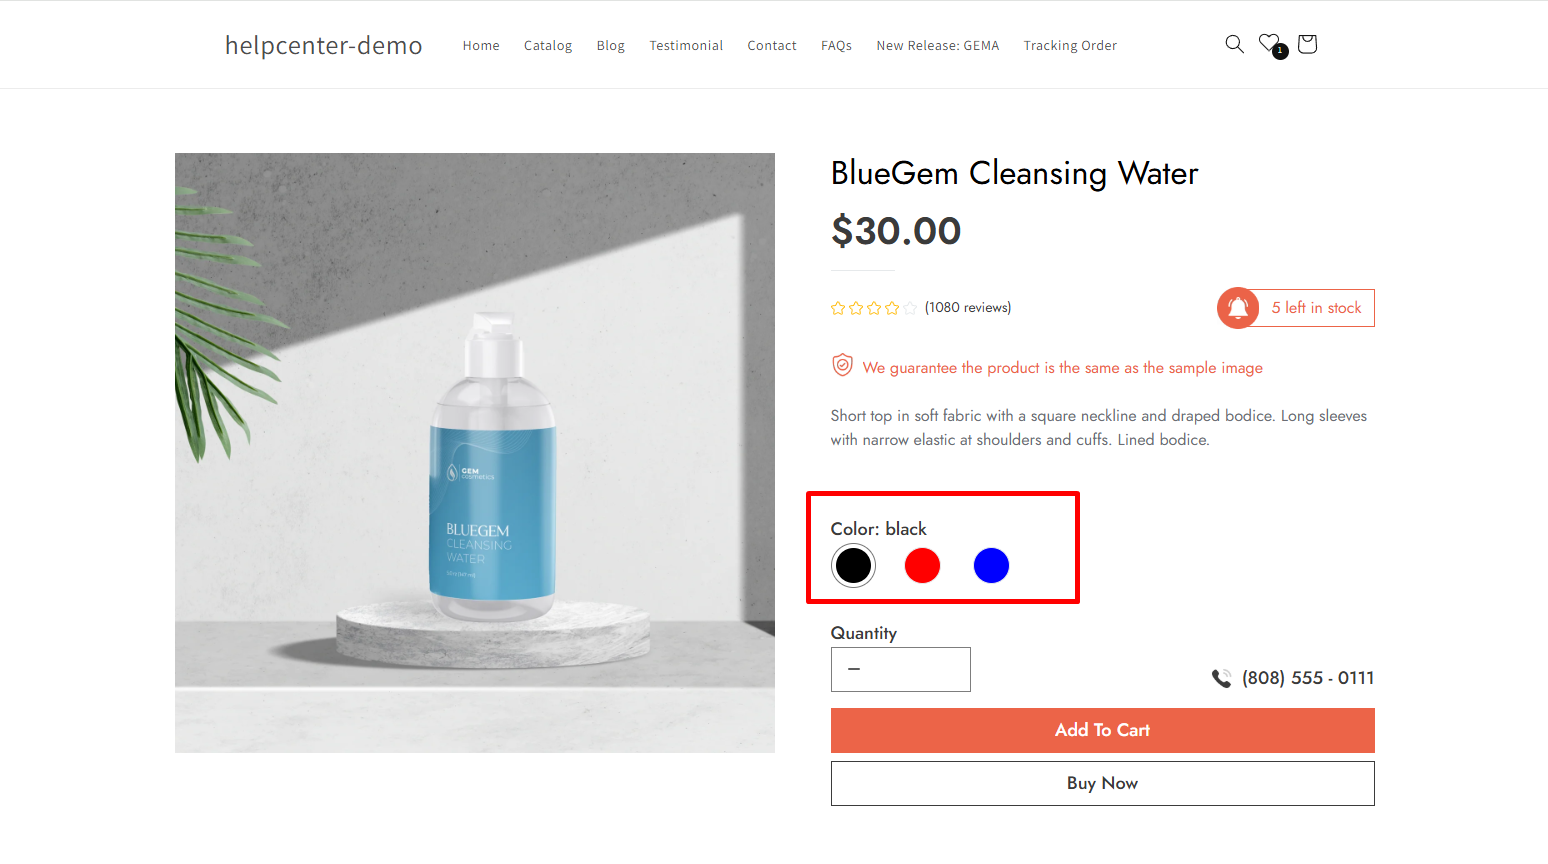
Task: Click the phone handset icon
Action: [x=1221, y=678]
